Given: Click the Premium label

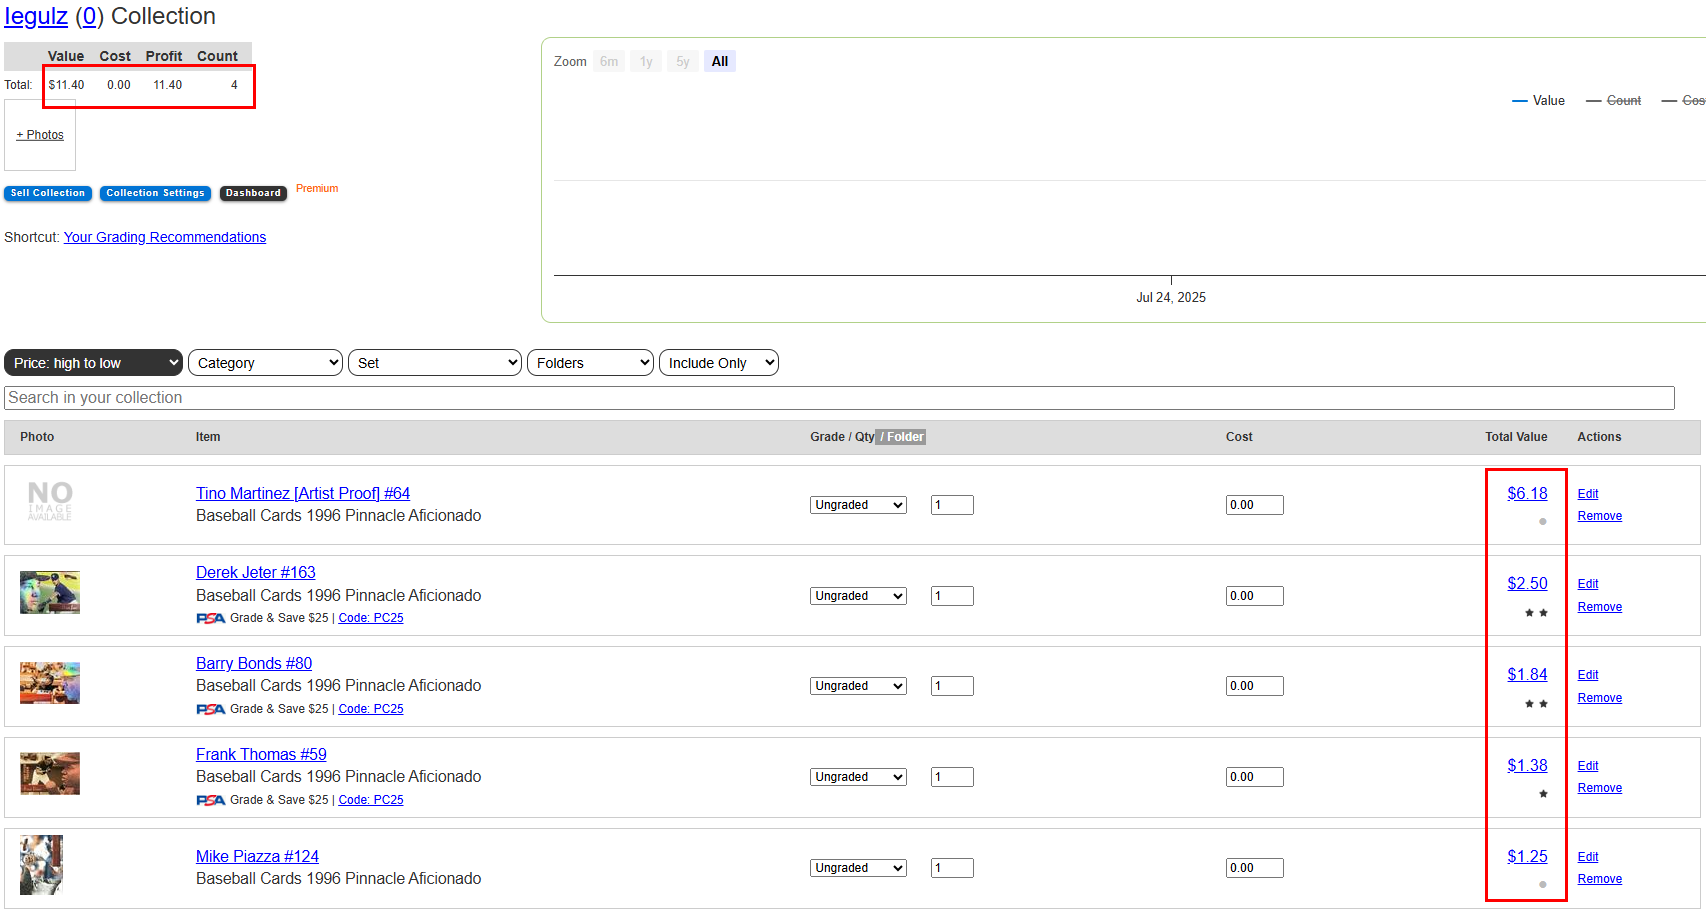Looking at the screenshot, I should (317, 188).
